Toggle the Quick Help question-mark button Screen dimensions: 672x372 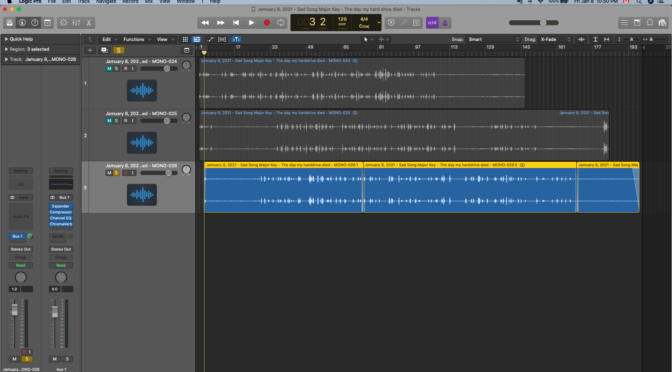coord(35,23)
